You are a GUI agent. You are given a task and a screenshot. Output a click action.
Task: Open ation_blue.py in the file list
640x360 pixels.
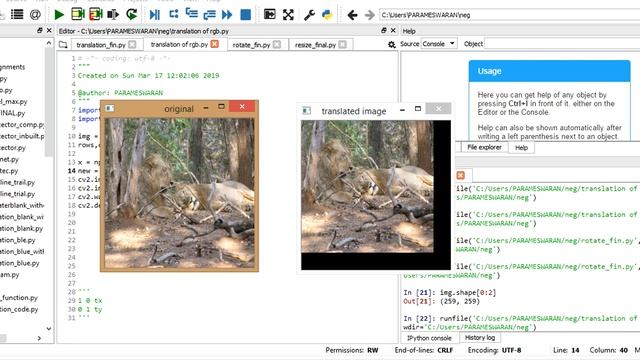click(20, 263)
